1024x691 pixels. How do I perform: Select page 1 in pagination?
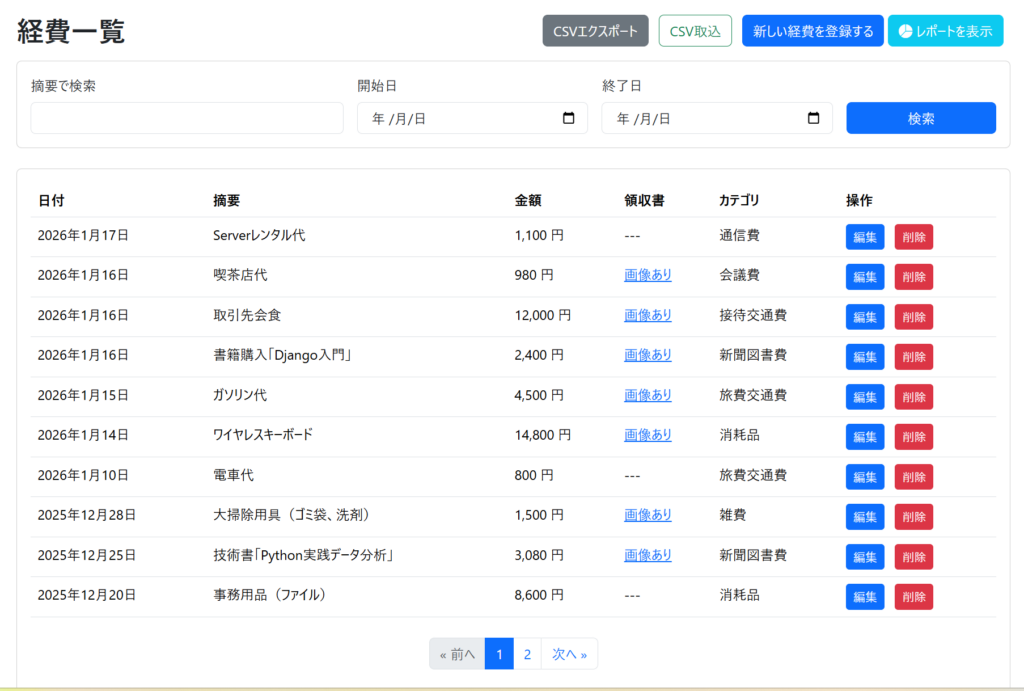[x=499, y=654]
